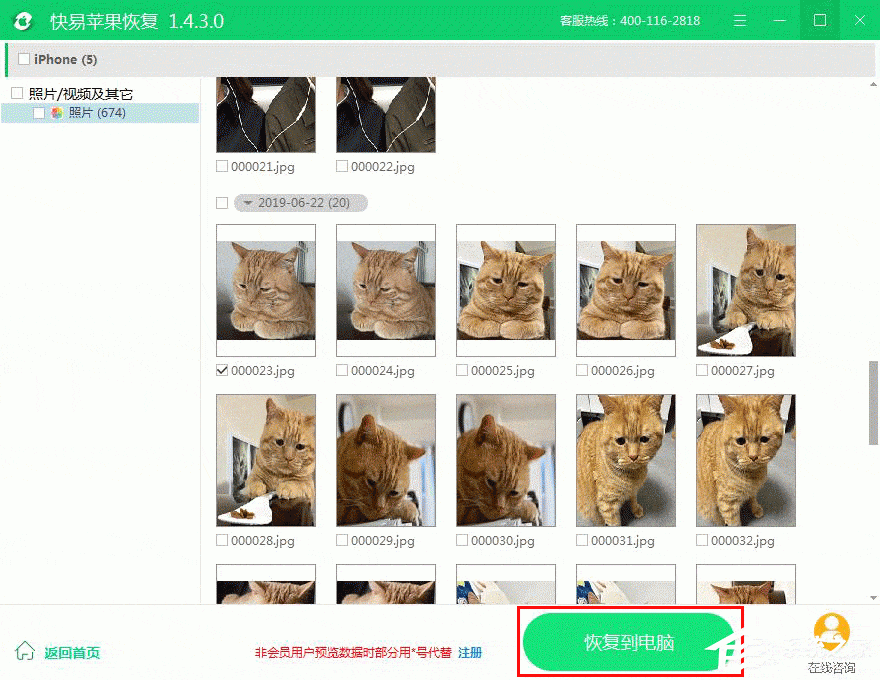
Task: Select 照片 (674) in the sidebar tree
Action: (x=97, y=113)
